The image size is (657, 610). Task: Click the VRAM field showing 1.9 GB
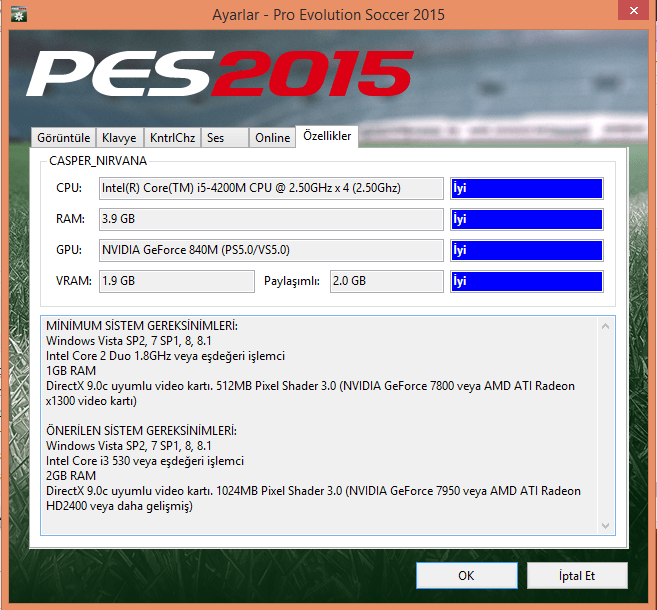tap(177, 281)
